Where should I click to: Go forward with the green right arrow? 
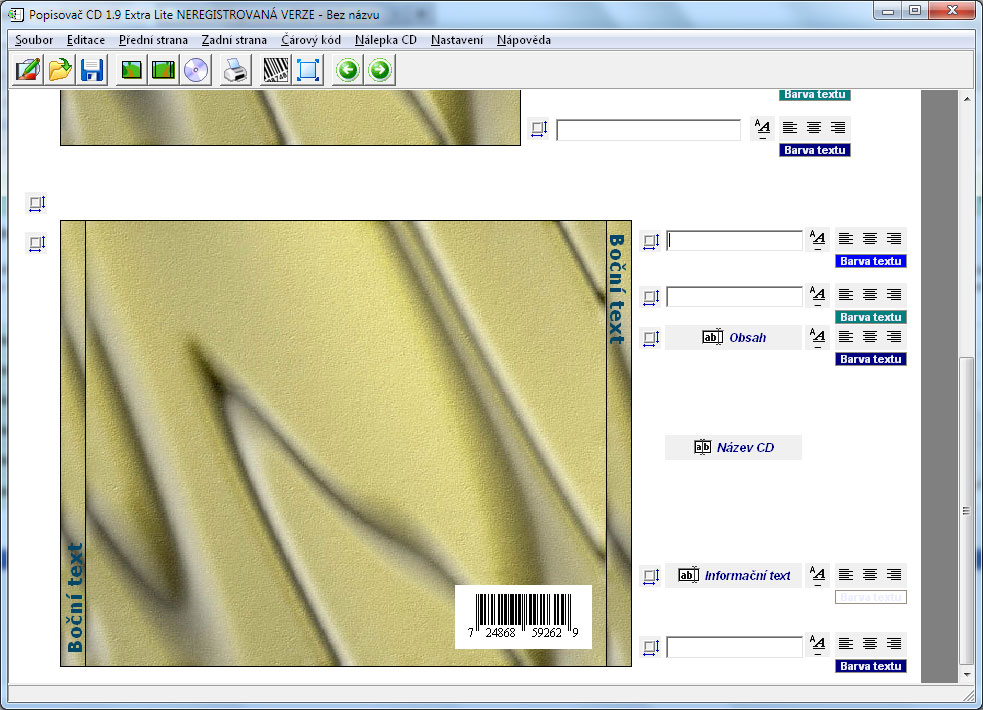[380, 70]
